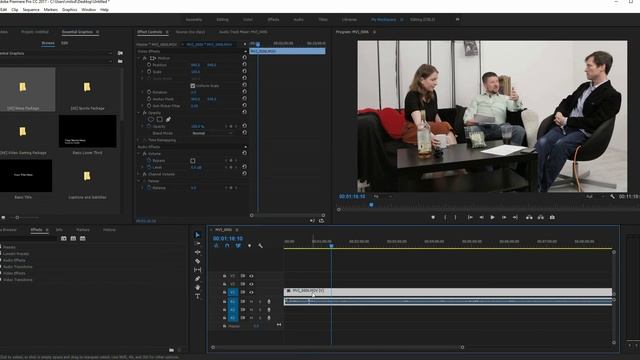Click Export Frame camera icon
This screenshot has height=360, width=640.
pyautogui.click(x=552, y=218)
